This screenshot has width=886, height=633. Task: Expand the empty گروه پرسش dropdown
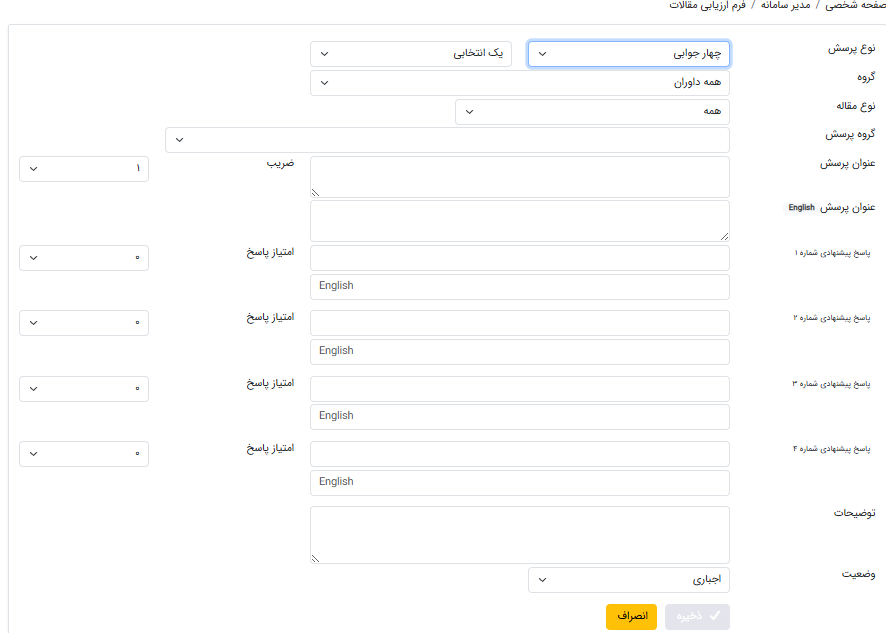pyautogui.click(x=447, y=140)
